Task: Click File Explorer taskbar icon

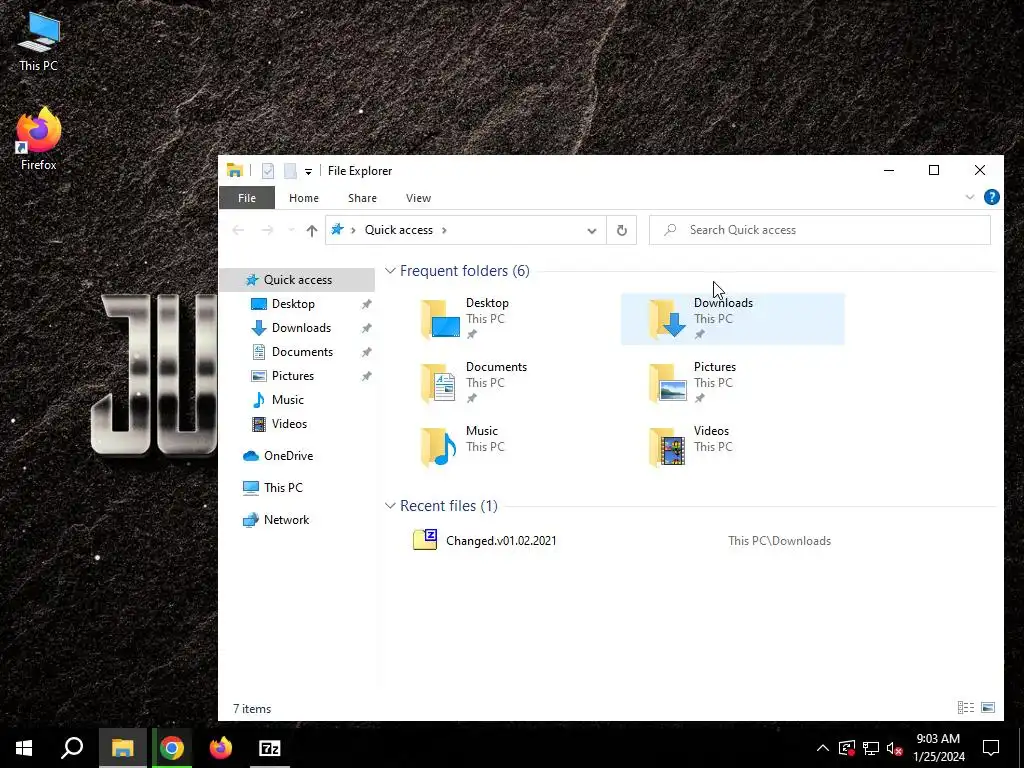Action: click(123, 748)
